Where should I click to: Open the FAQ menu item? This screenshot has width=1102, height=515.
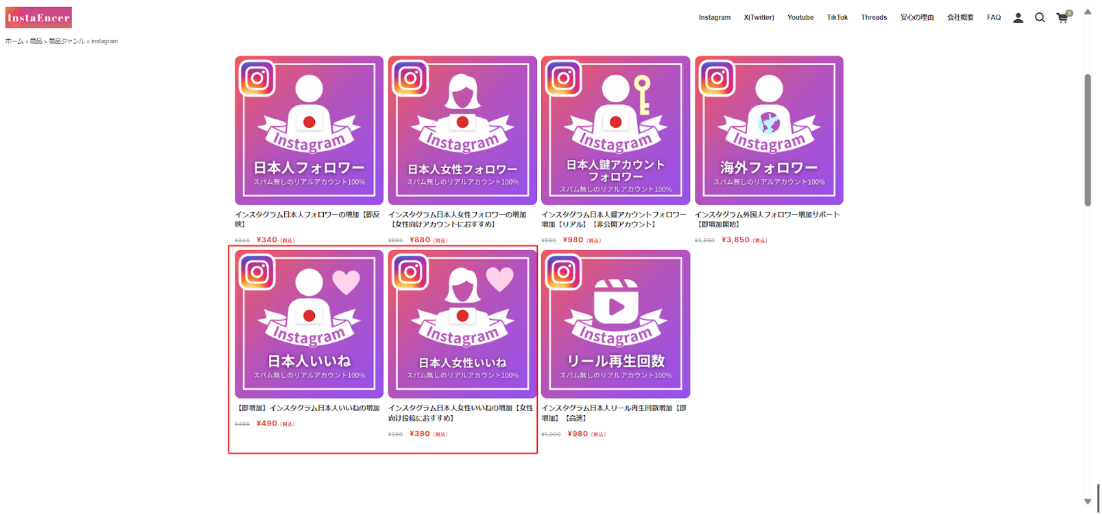(994, 18)
